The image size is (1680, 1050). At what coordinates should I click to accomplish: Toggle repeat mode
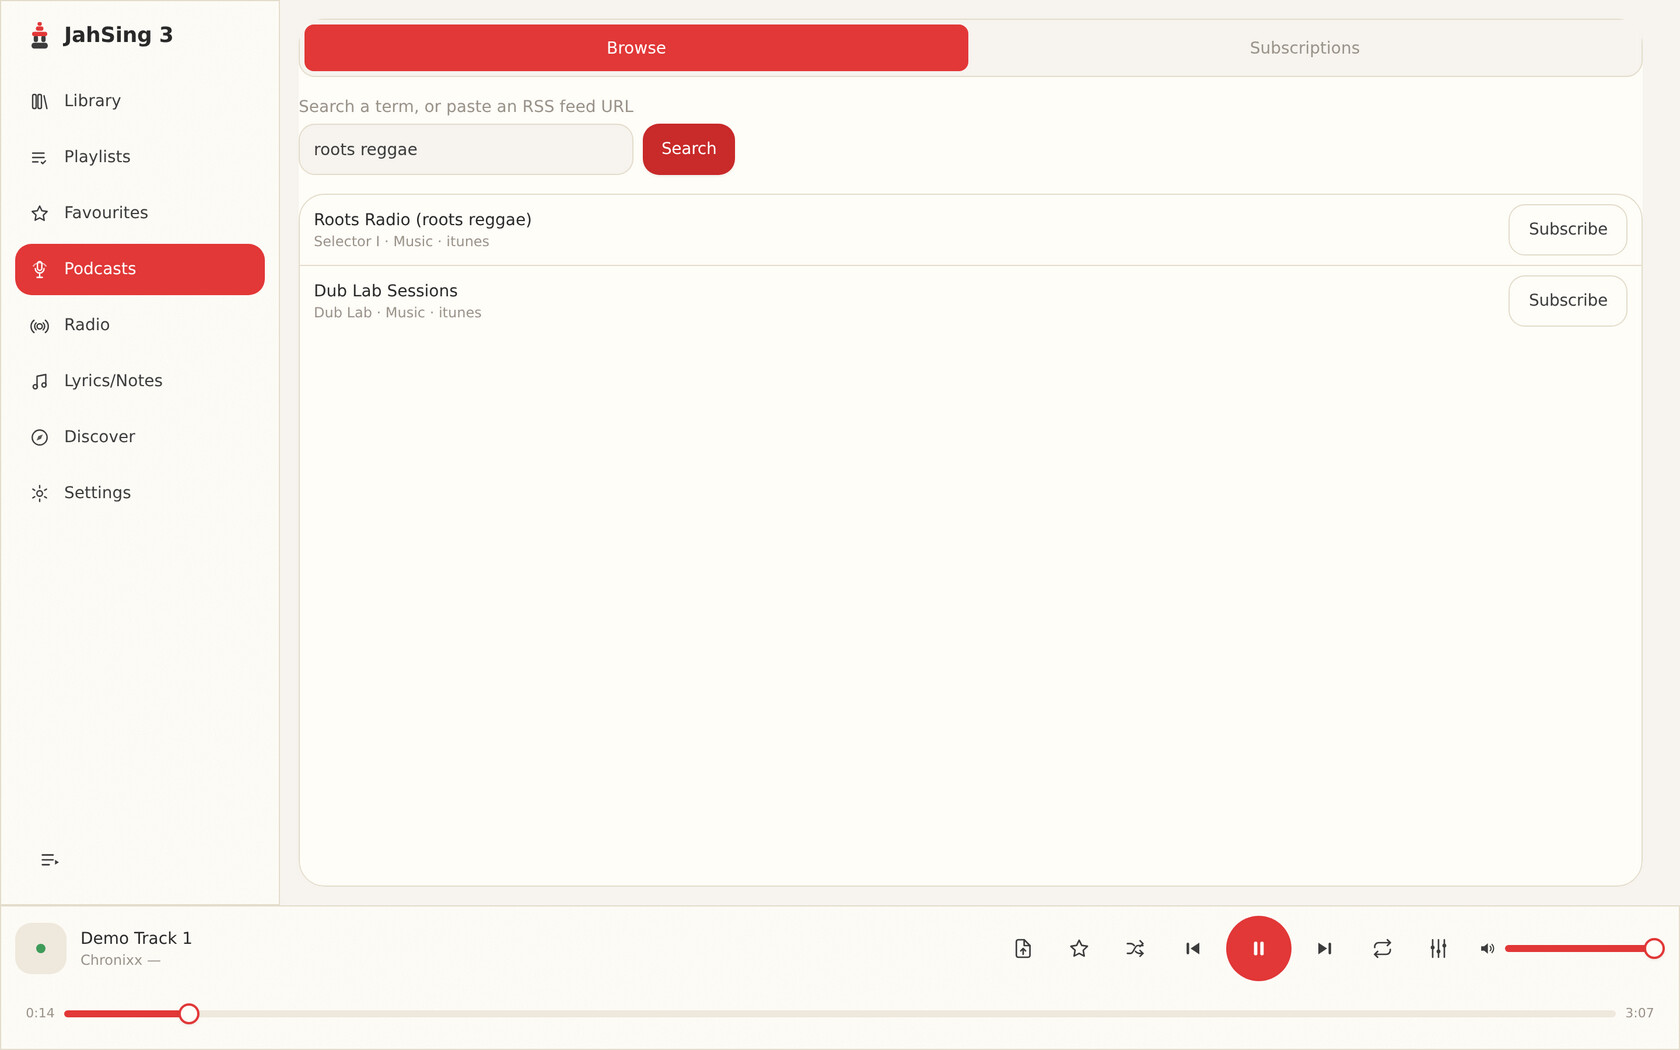pos(1382,949)
